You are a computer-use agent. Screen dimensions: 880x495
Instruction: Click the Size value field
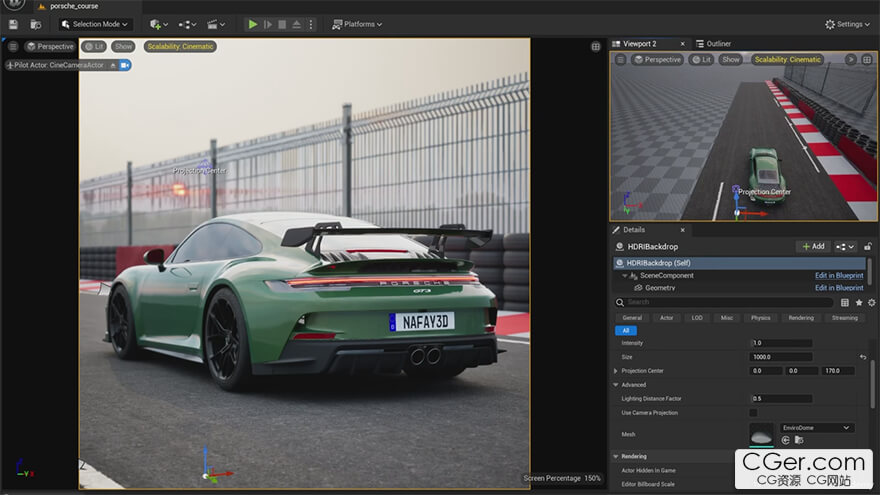coord(781,357)
